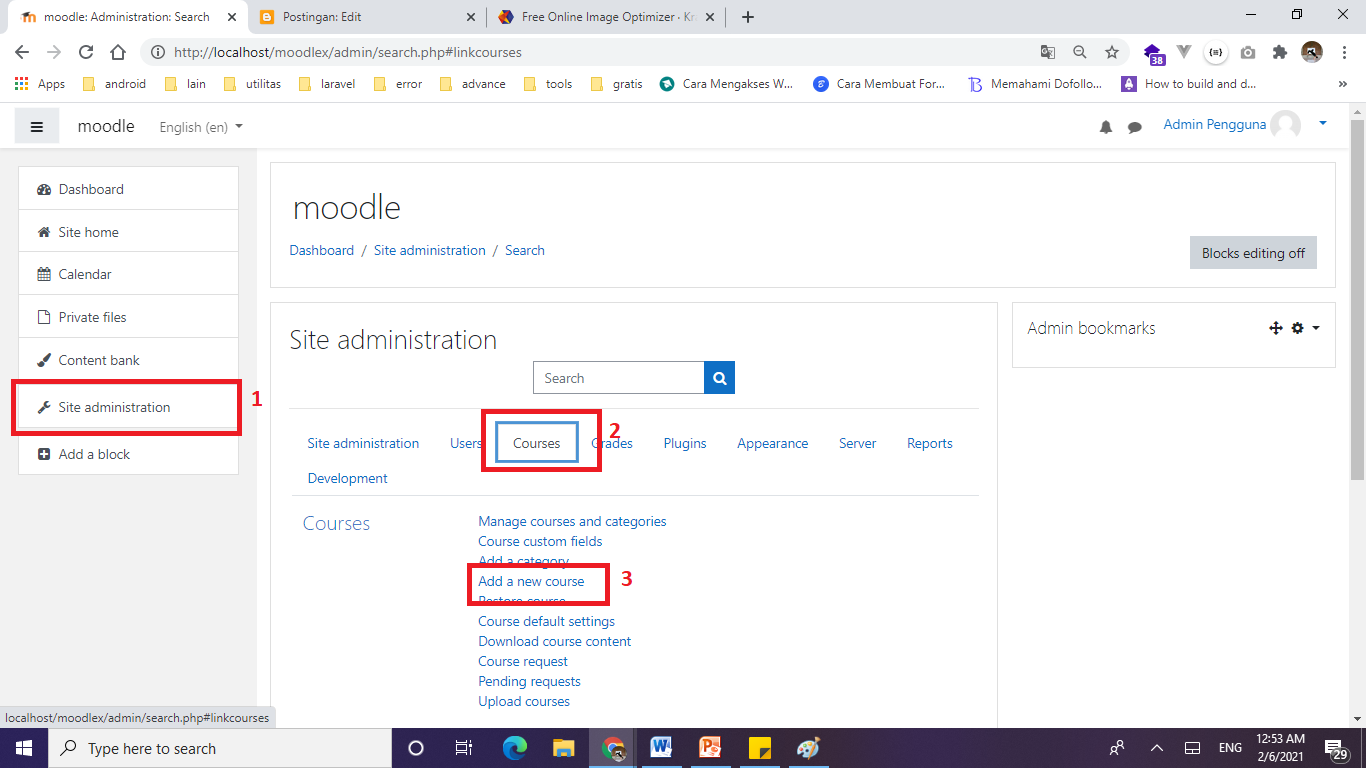This screenshot has height=768, width=1366.
Task: Switch to the Development tab
Action: (348, 478)
